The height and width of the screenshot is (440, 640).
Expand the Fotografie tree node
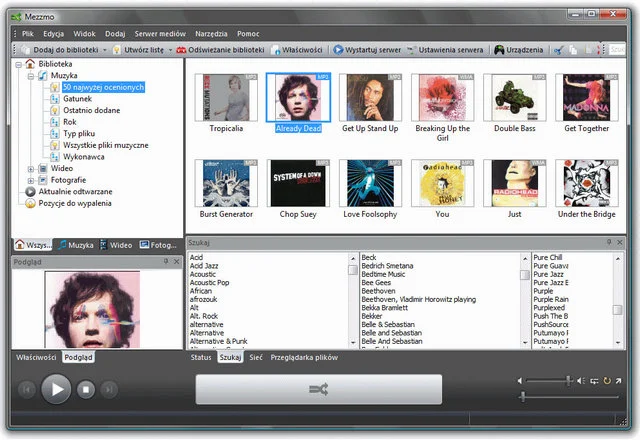(x=31, y=180)
